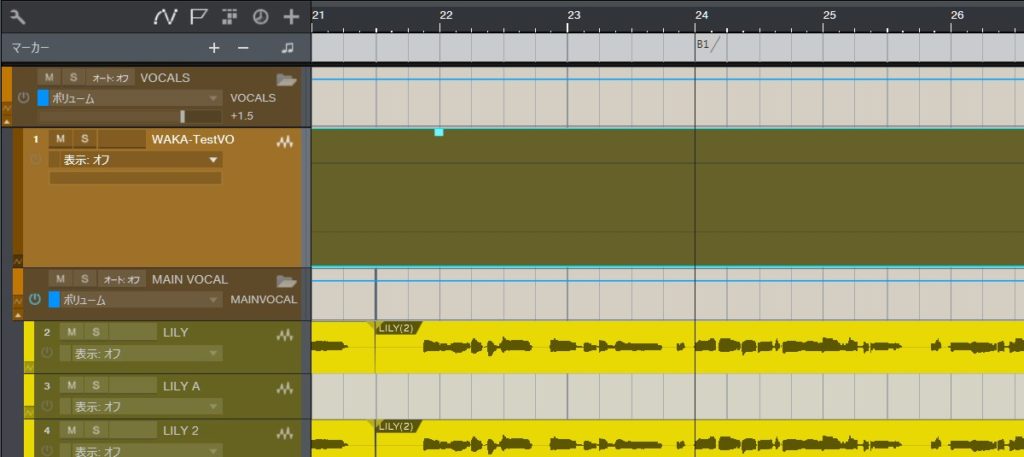Click the waveform icon on LILY A track
1024x457 pixels.
[x=284, y=388]
